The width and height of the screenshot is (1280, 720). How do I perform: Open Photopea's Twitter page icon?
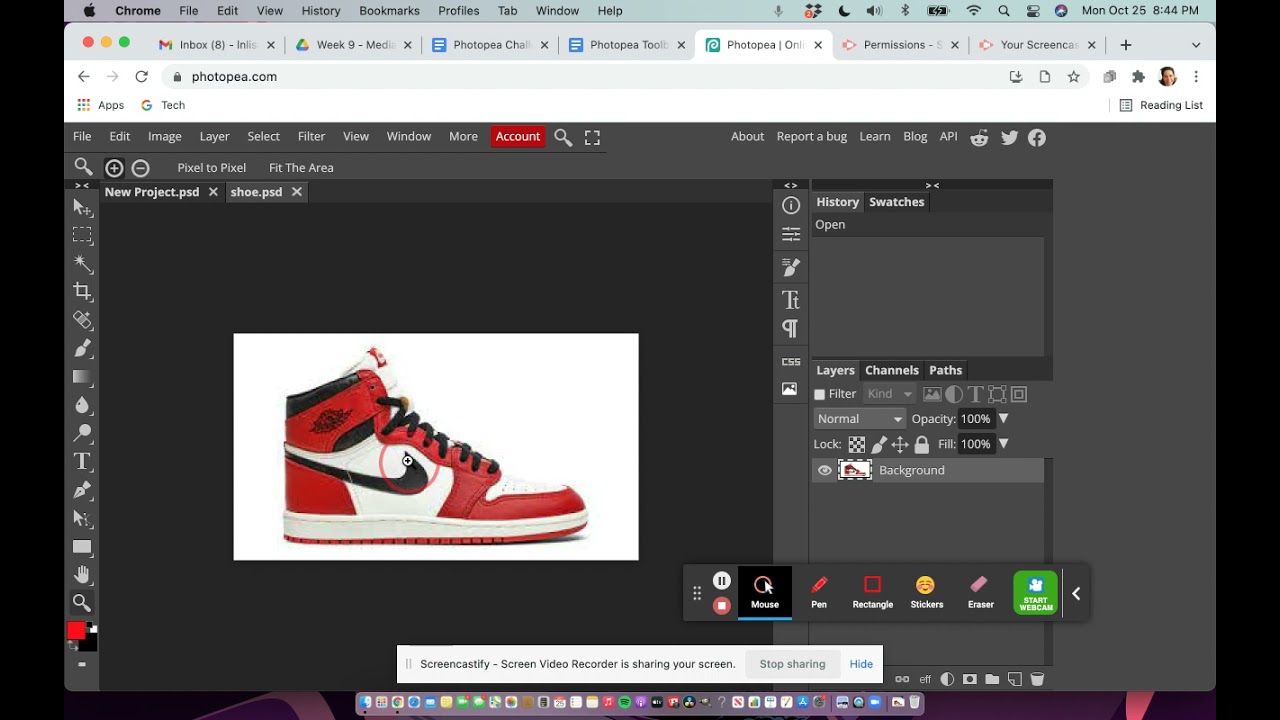tap(1009, 138)
